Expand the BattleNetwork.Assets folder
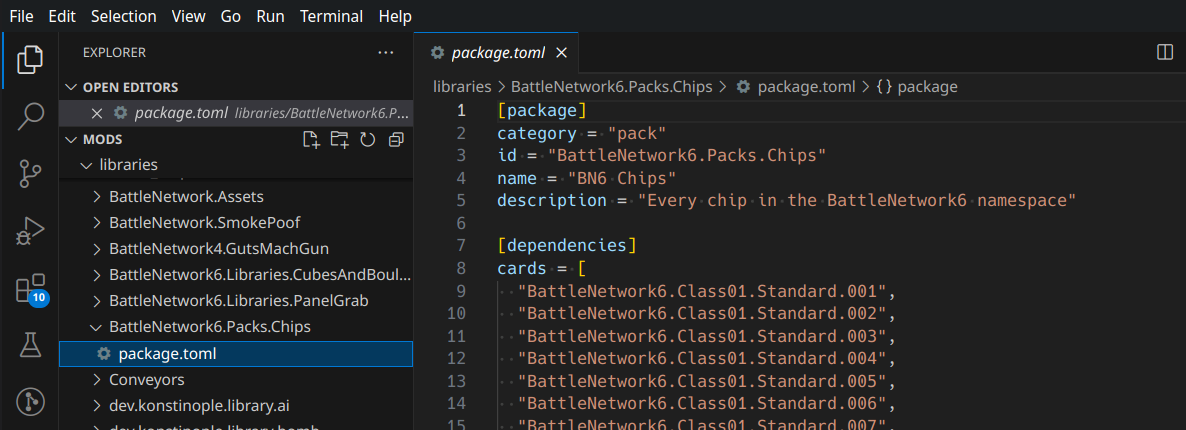The height and width of the screenshot is (430, 1186). [96, 198]
